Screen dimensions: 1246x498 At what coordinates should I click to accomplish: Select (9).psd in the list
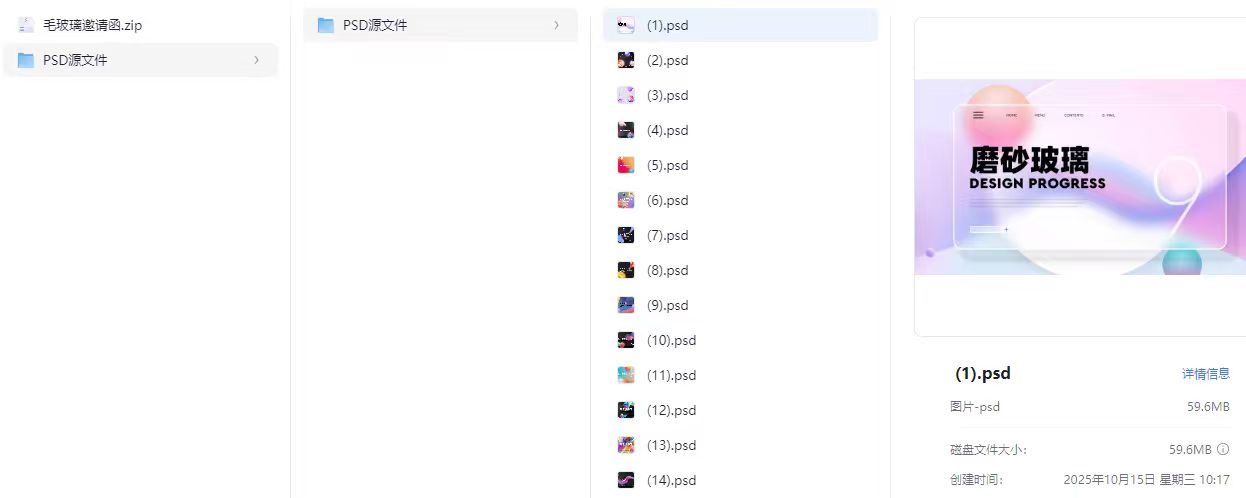[x=740, y=305]
